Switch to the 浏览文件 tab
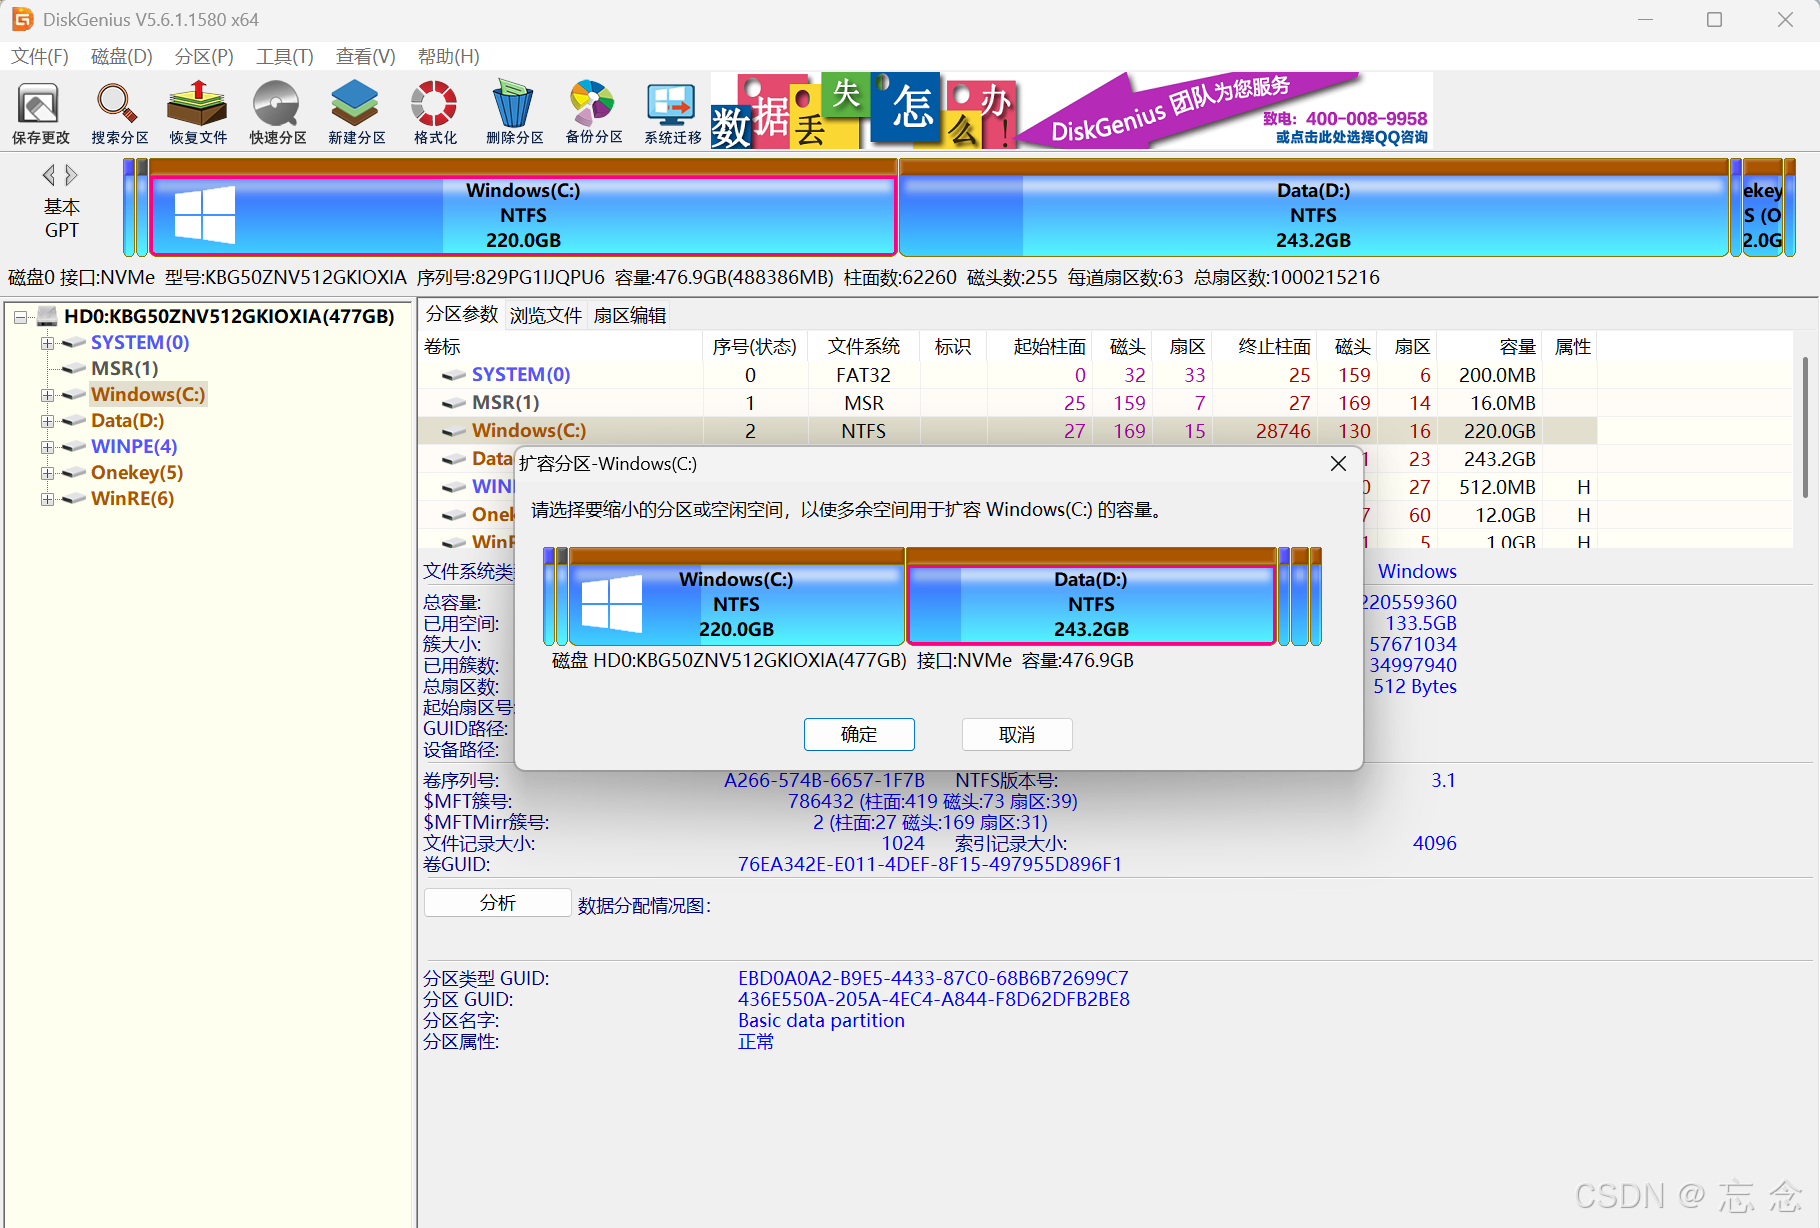Screen dimensions: 1820x1228 546,315
